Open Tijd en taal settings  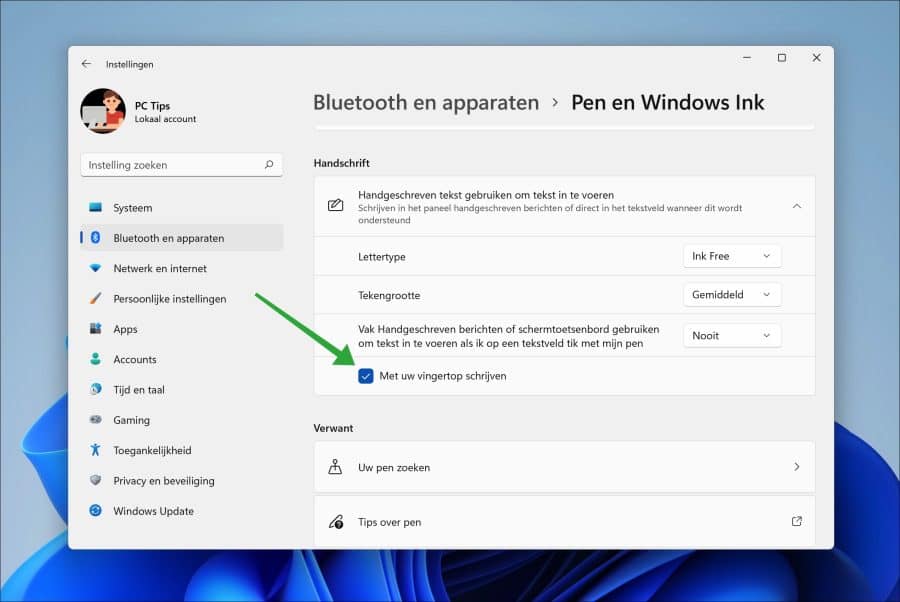coord(182,390)
